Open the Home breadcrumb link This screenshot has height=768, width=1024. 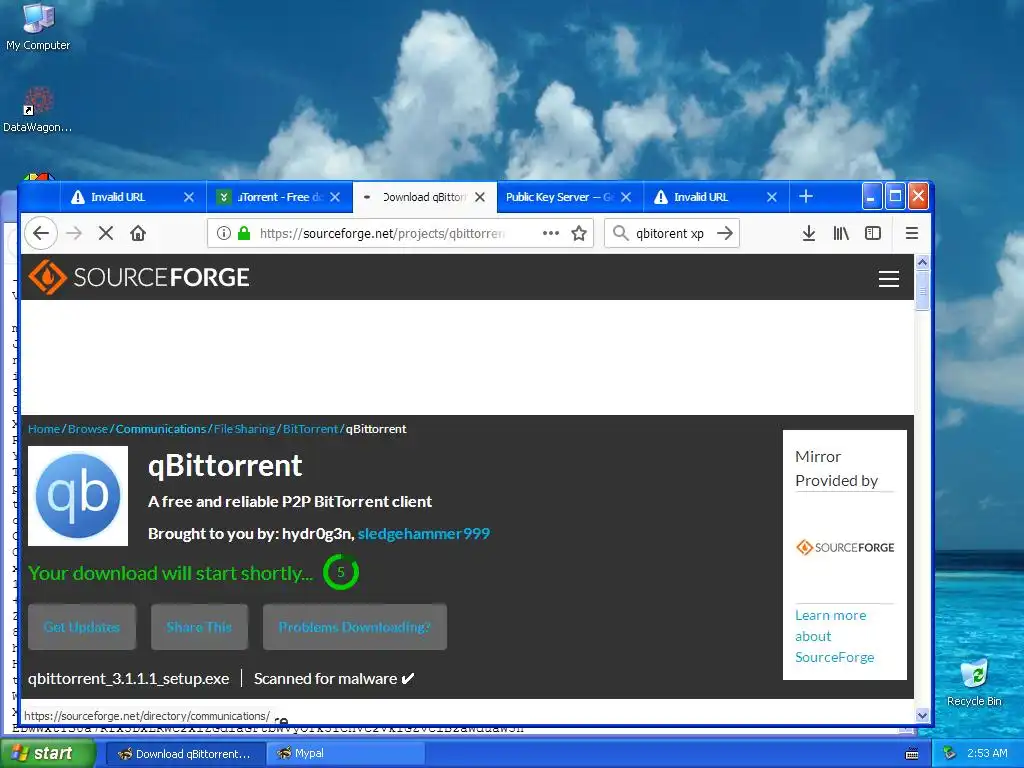[44, 429]
